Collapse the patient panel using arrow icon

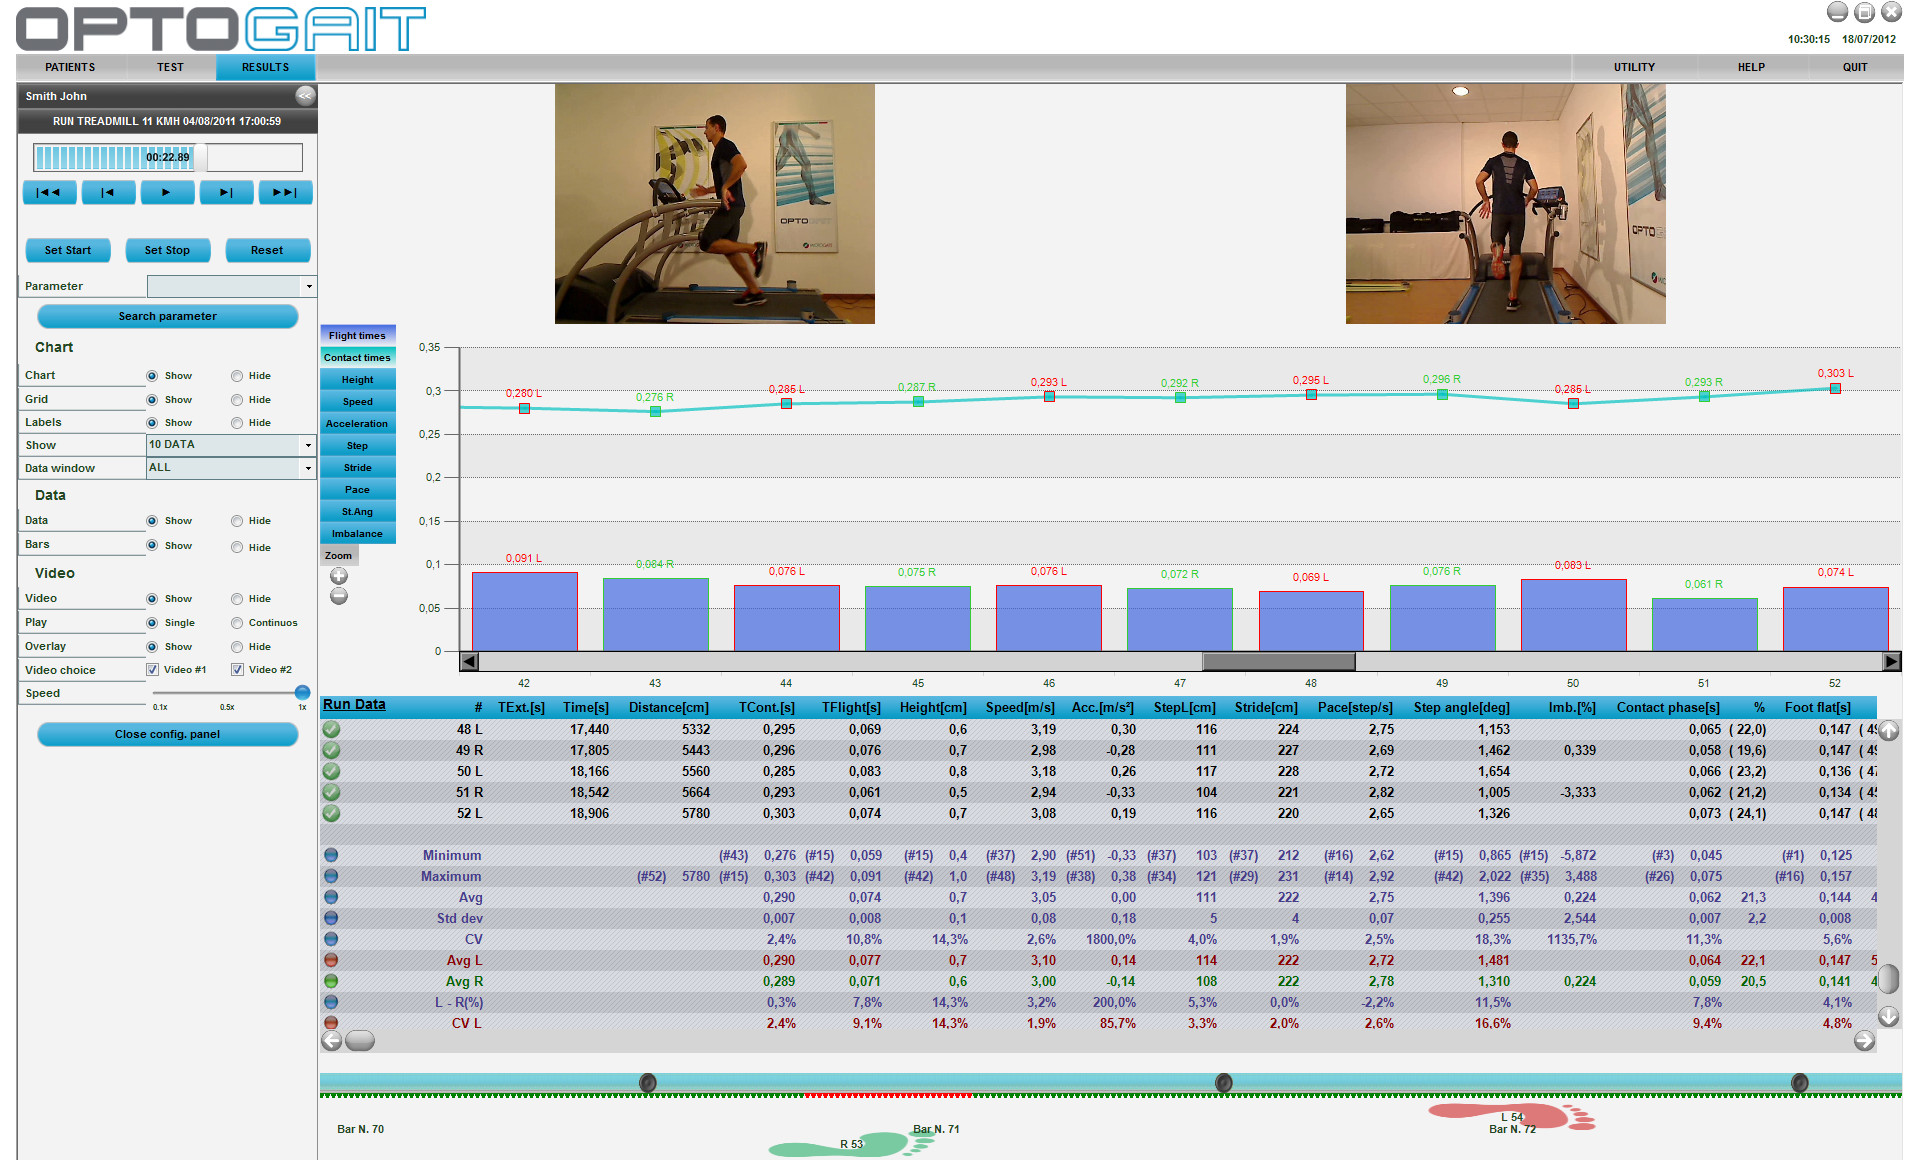[x=305, y=95]
